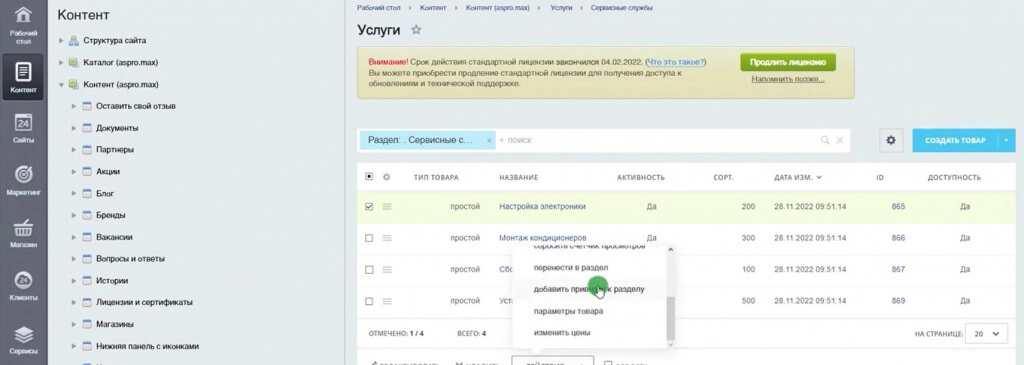This screenshot has height=365, width=1024.
Task: Click the Каталог (aspro.max) tree icon
Action: 74,63
